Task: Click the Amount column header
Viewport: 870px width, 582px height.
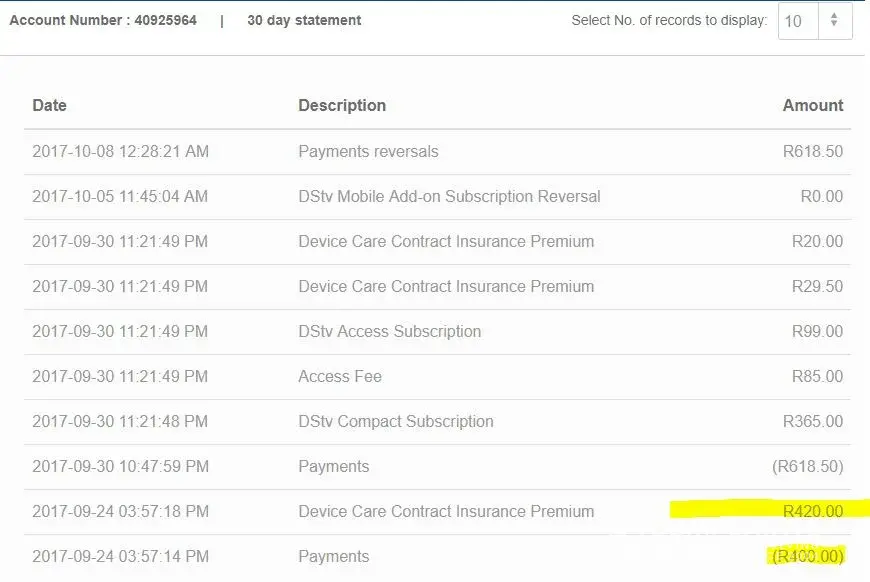Action: (x=812, y=105)
